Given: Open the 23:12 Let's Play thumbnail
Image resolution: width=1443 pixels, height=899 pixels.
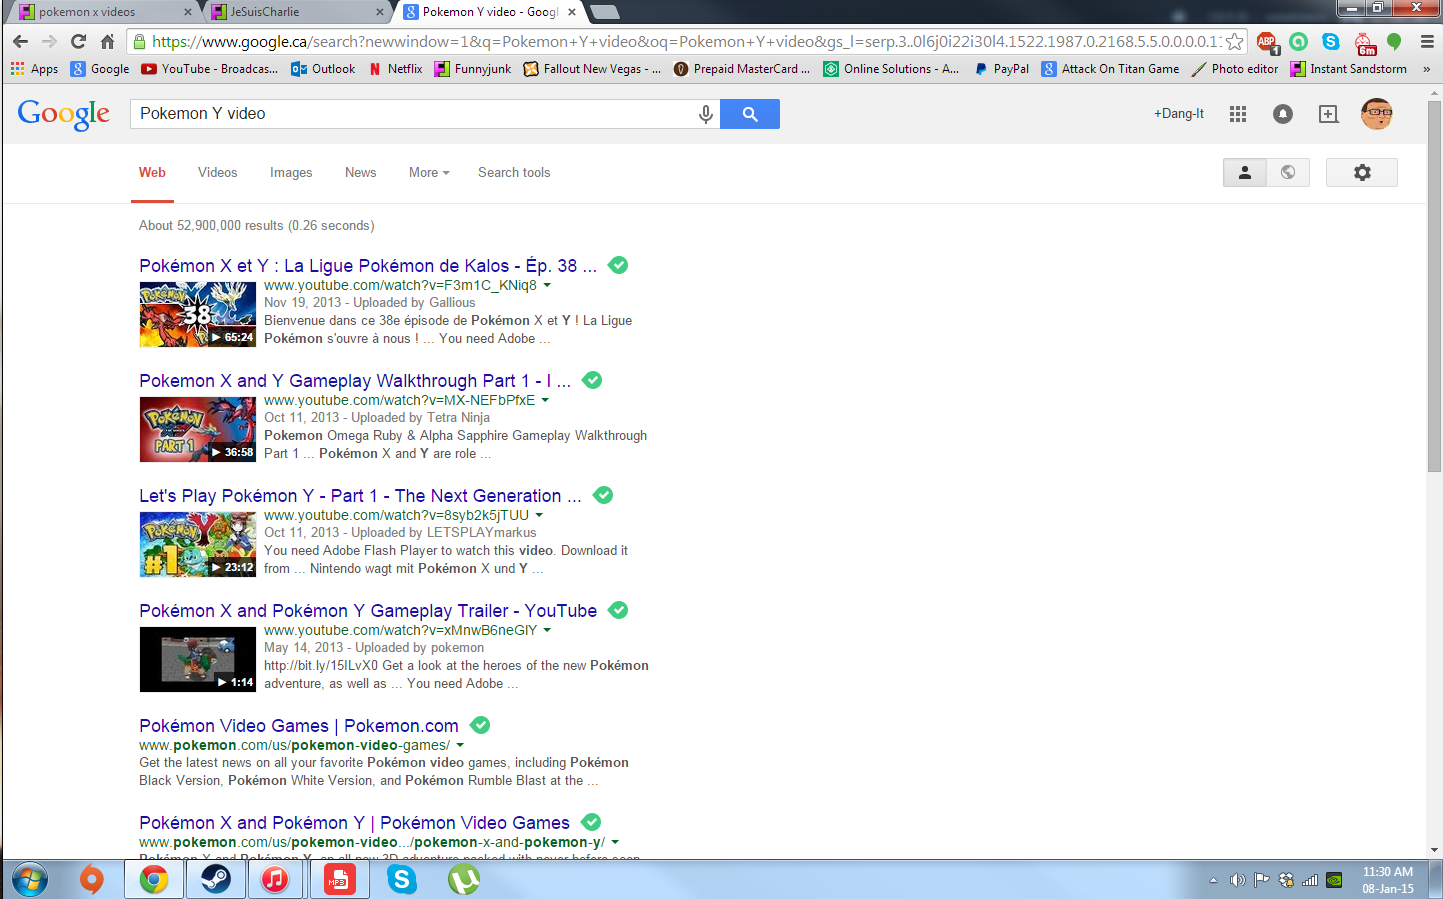Looking at the screenshot, I should 198,545.
